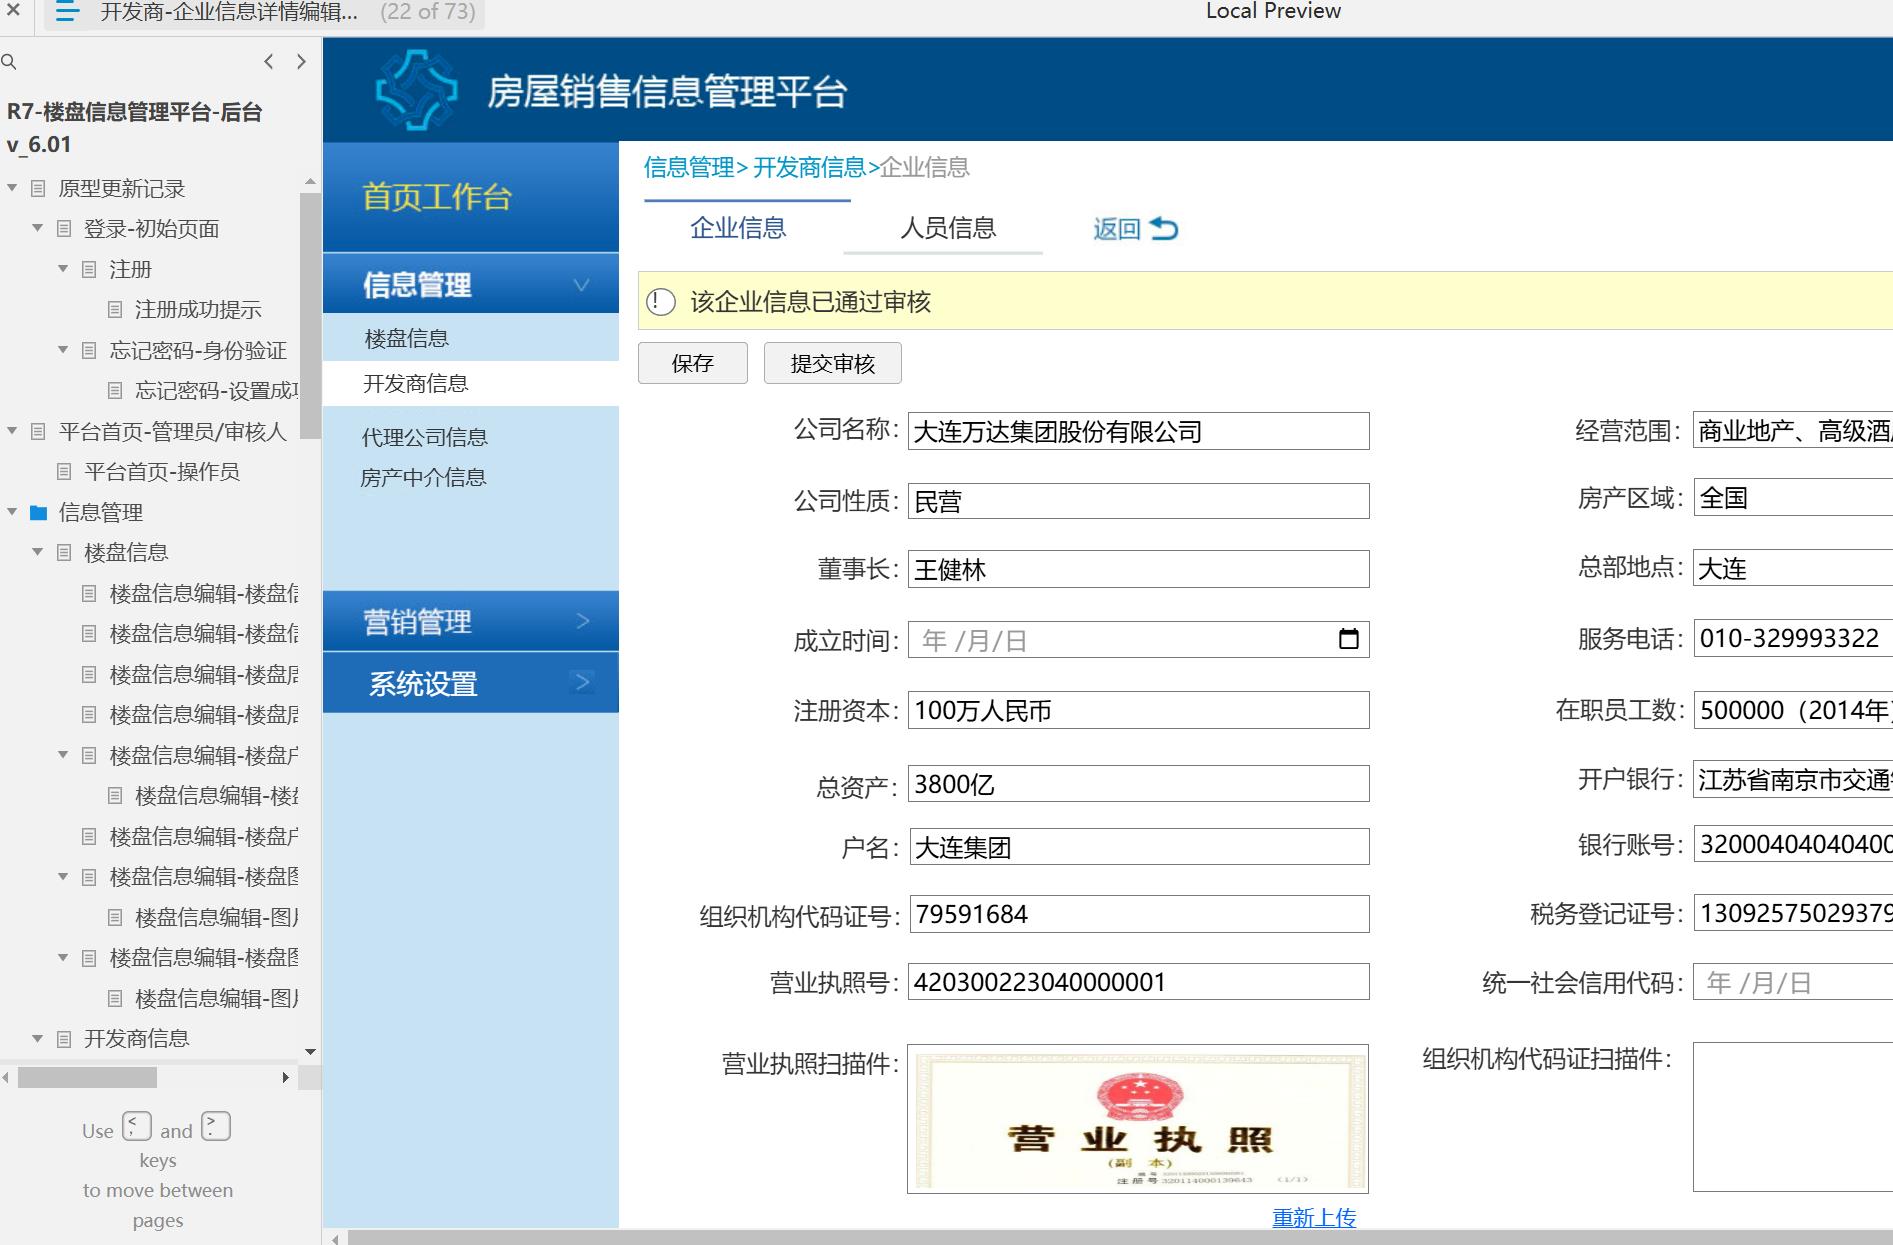The height and width of the screenshot is (1245, 1893).
Task: Click the 注册资本 input field
Action: pyautogui.click(x=1139, y=710)
